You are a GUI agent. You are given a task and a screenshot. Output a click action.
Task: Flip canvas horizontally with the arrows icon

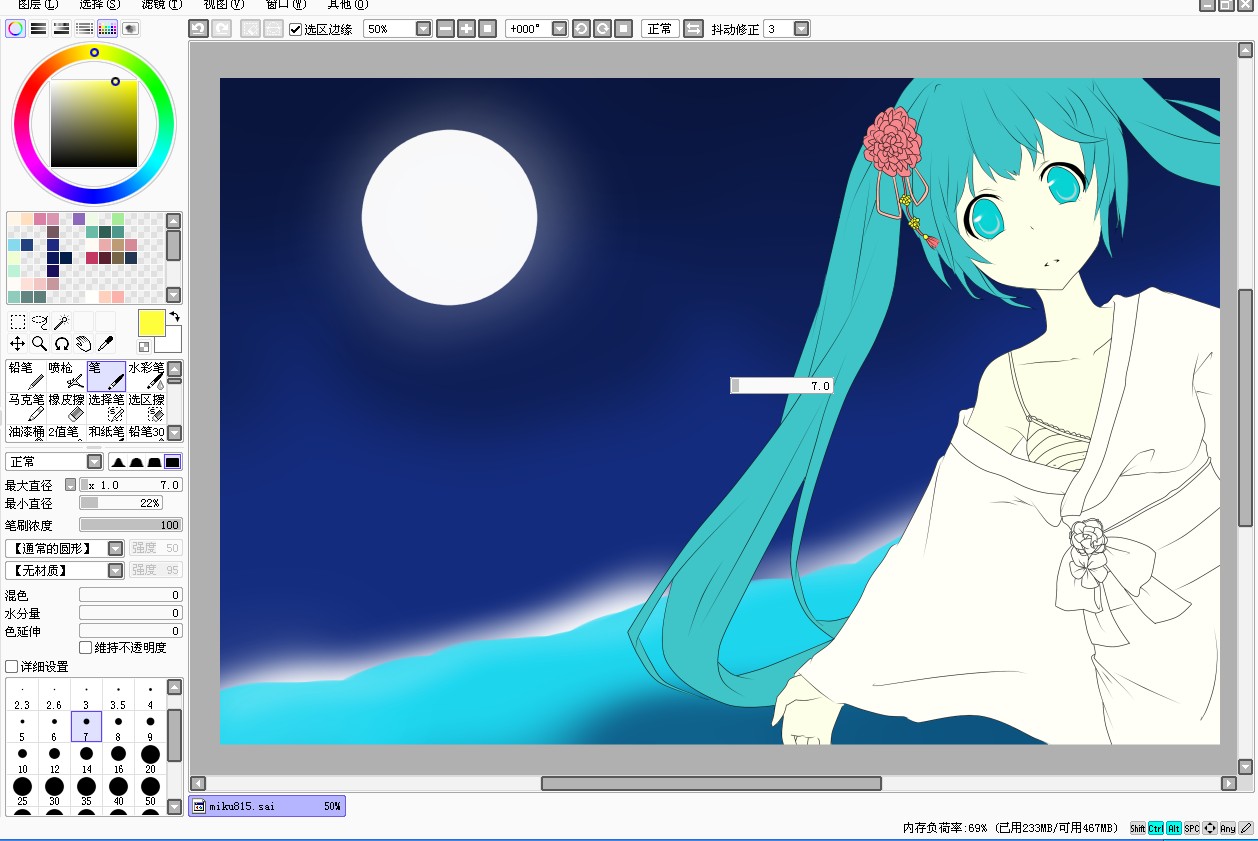pos(693,29)
